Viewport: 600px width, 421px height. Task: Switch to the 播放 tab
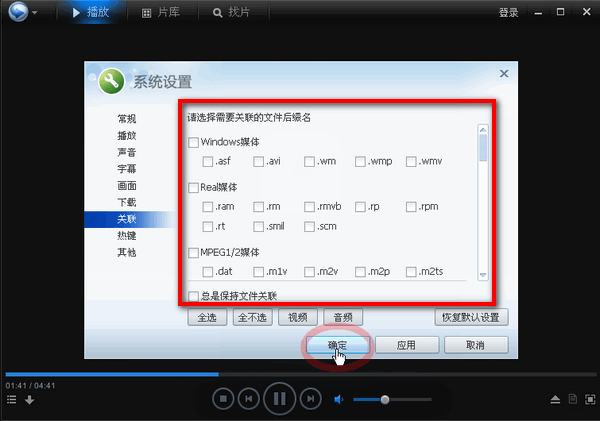pos(91,12)
